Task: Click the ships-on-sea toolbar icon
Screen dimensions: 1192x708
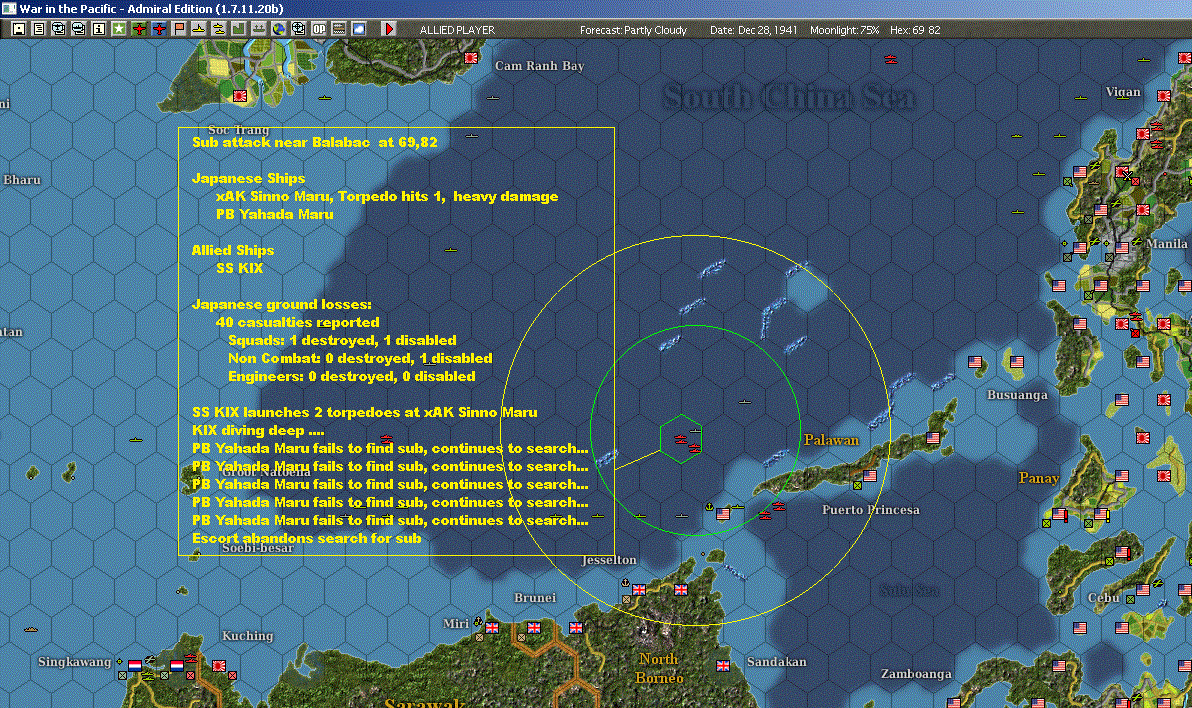Action: pyautogui.click(x=258, y=29)
